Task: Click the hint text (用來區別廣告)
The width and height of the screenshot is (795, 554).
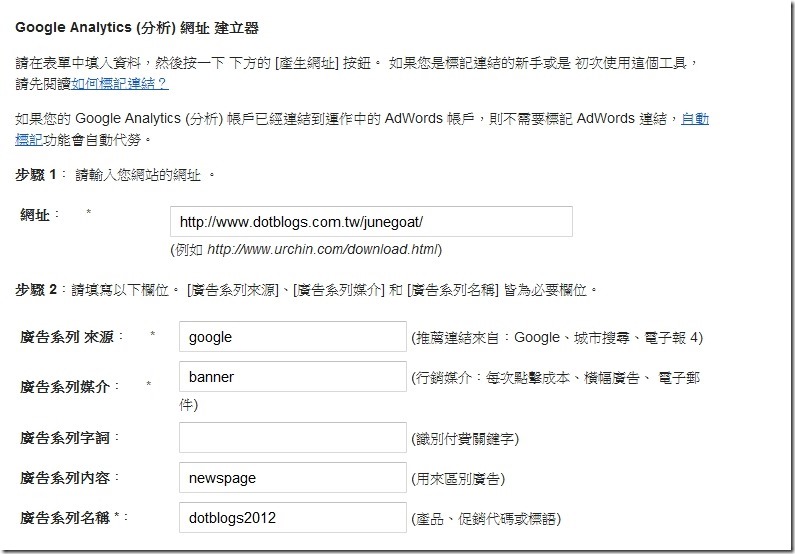Action: pos(458,479)
